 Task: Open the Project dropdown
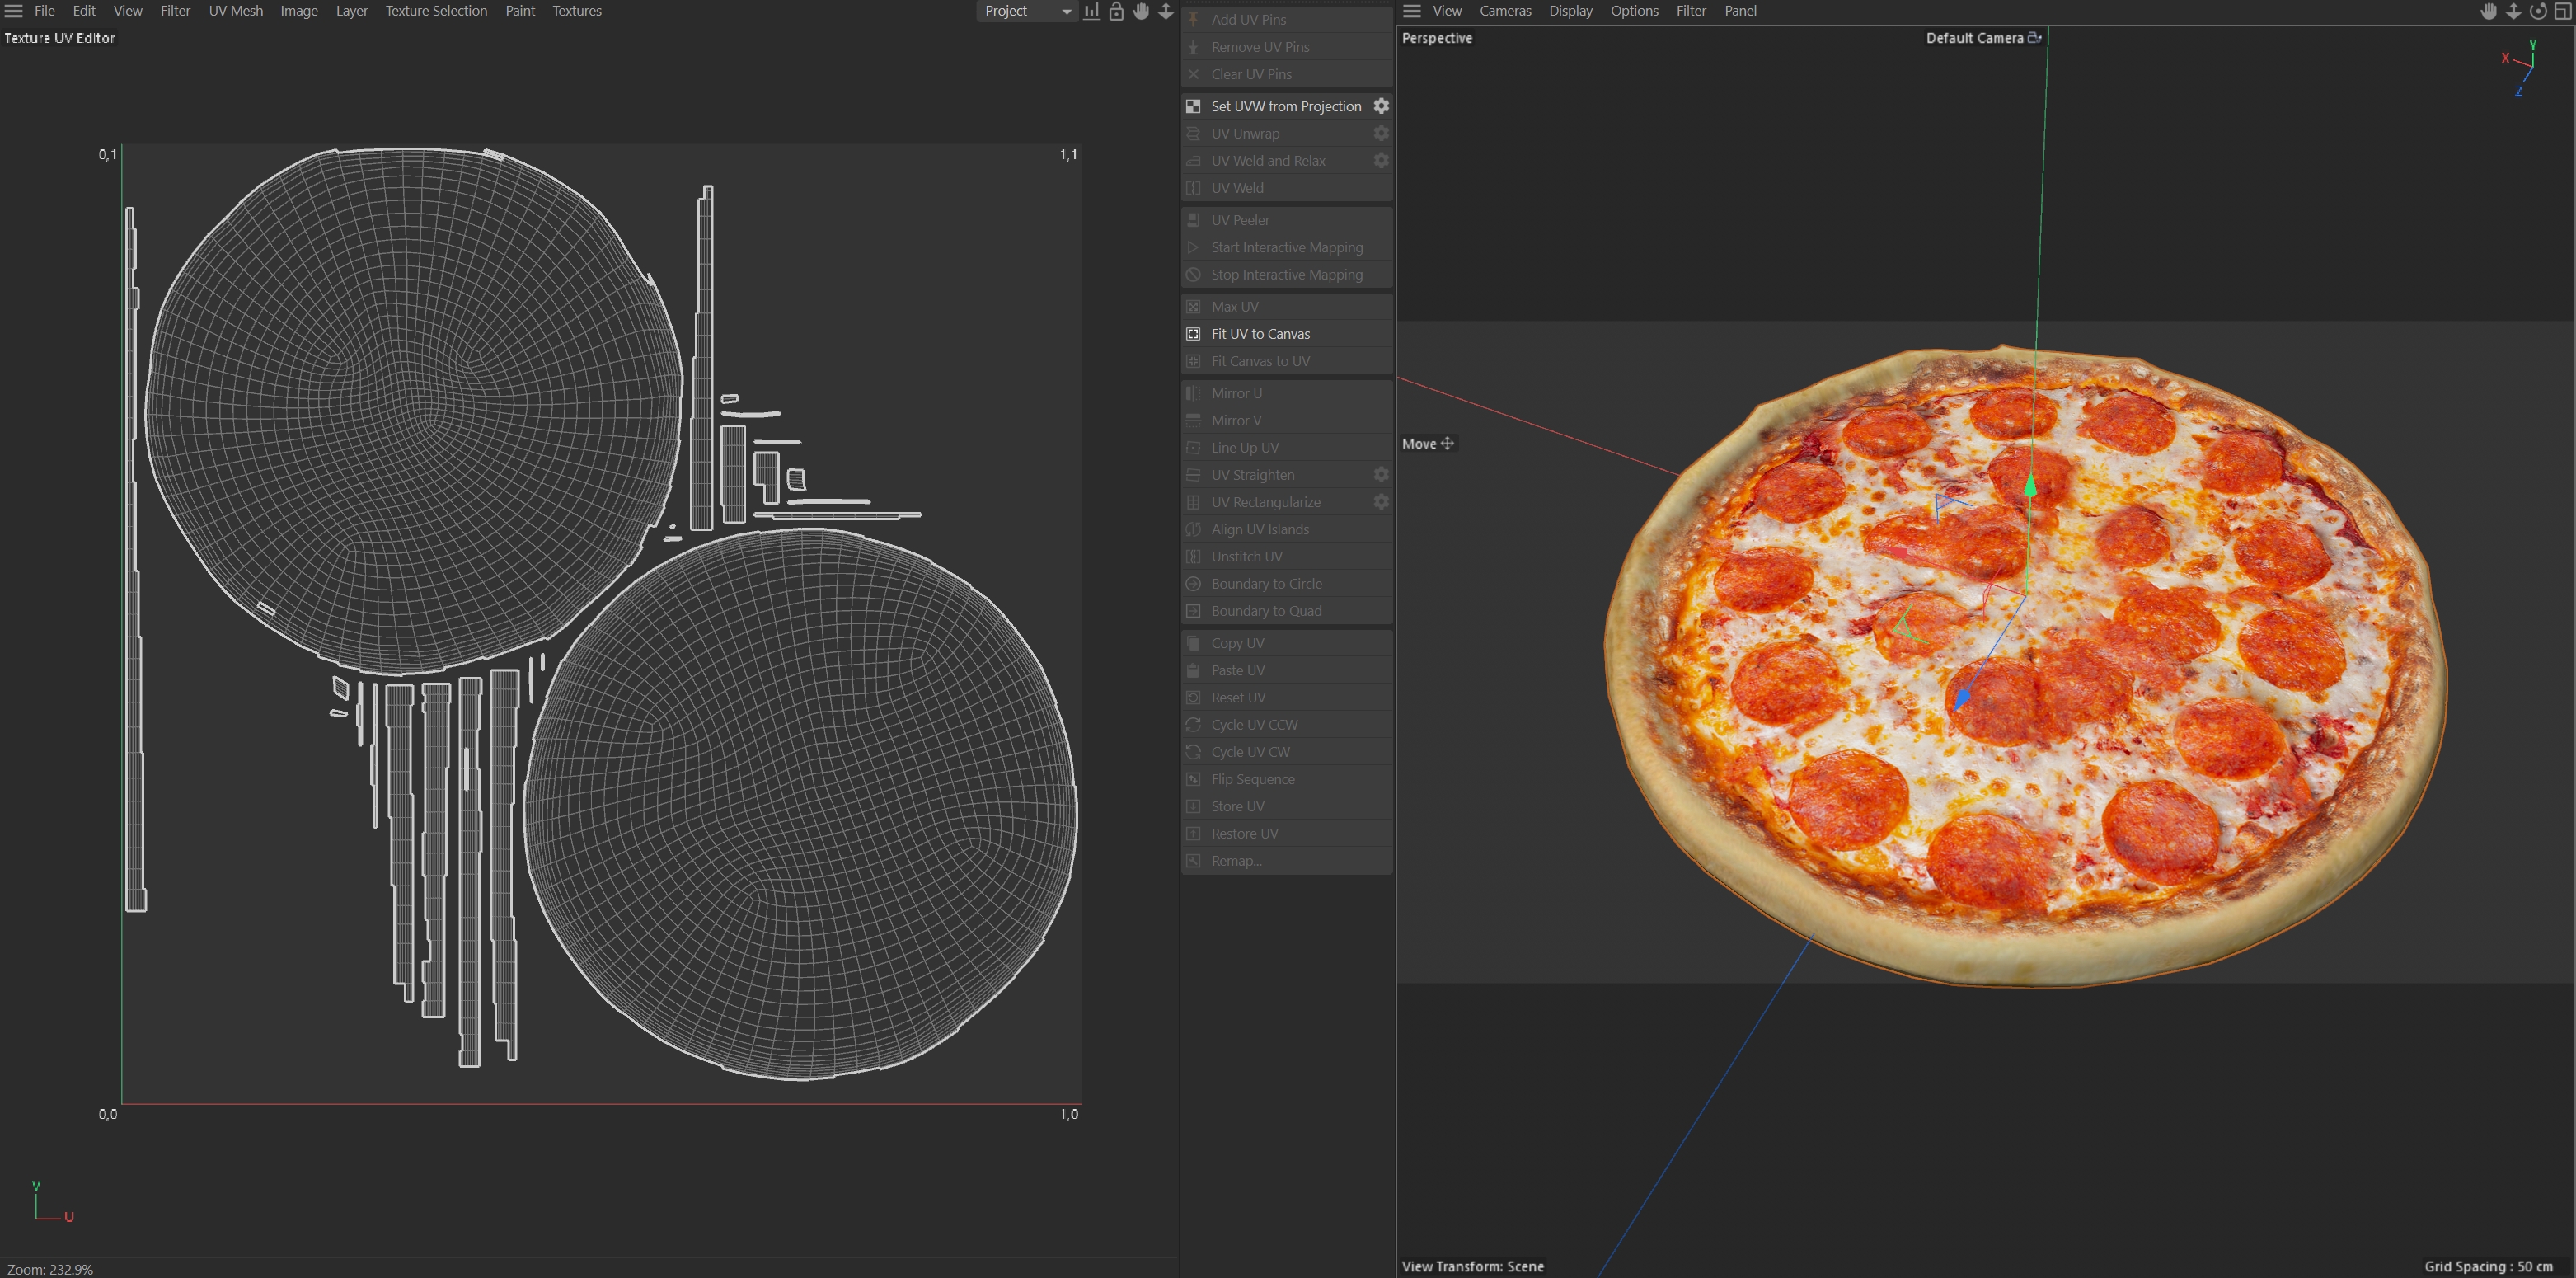1026,11
